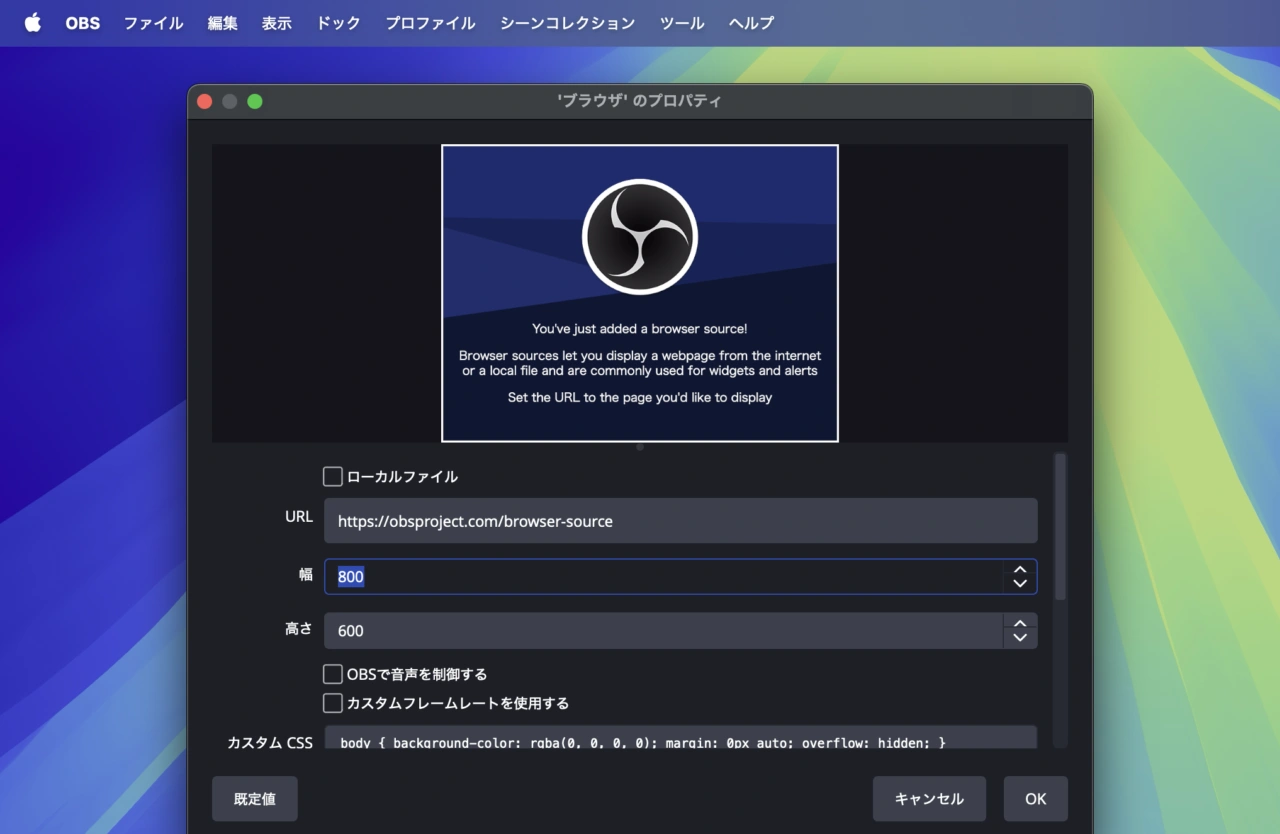
Task: Open the ツール menu
Action: [x=682, y=23]
